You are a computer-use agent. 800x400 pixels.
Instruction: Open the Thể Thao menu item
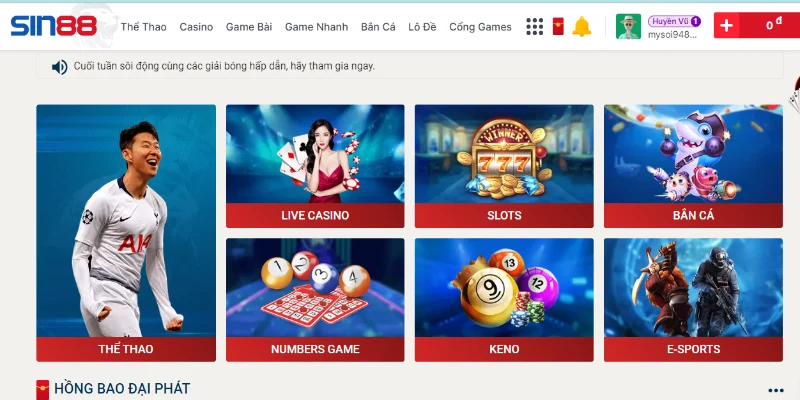point(143,27)
